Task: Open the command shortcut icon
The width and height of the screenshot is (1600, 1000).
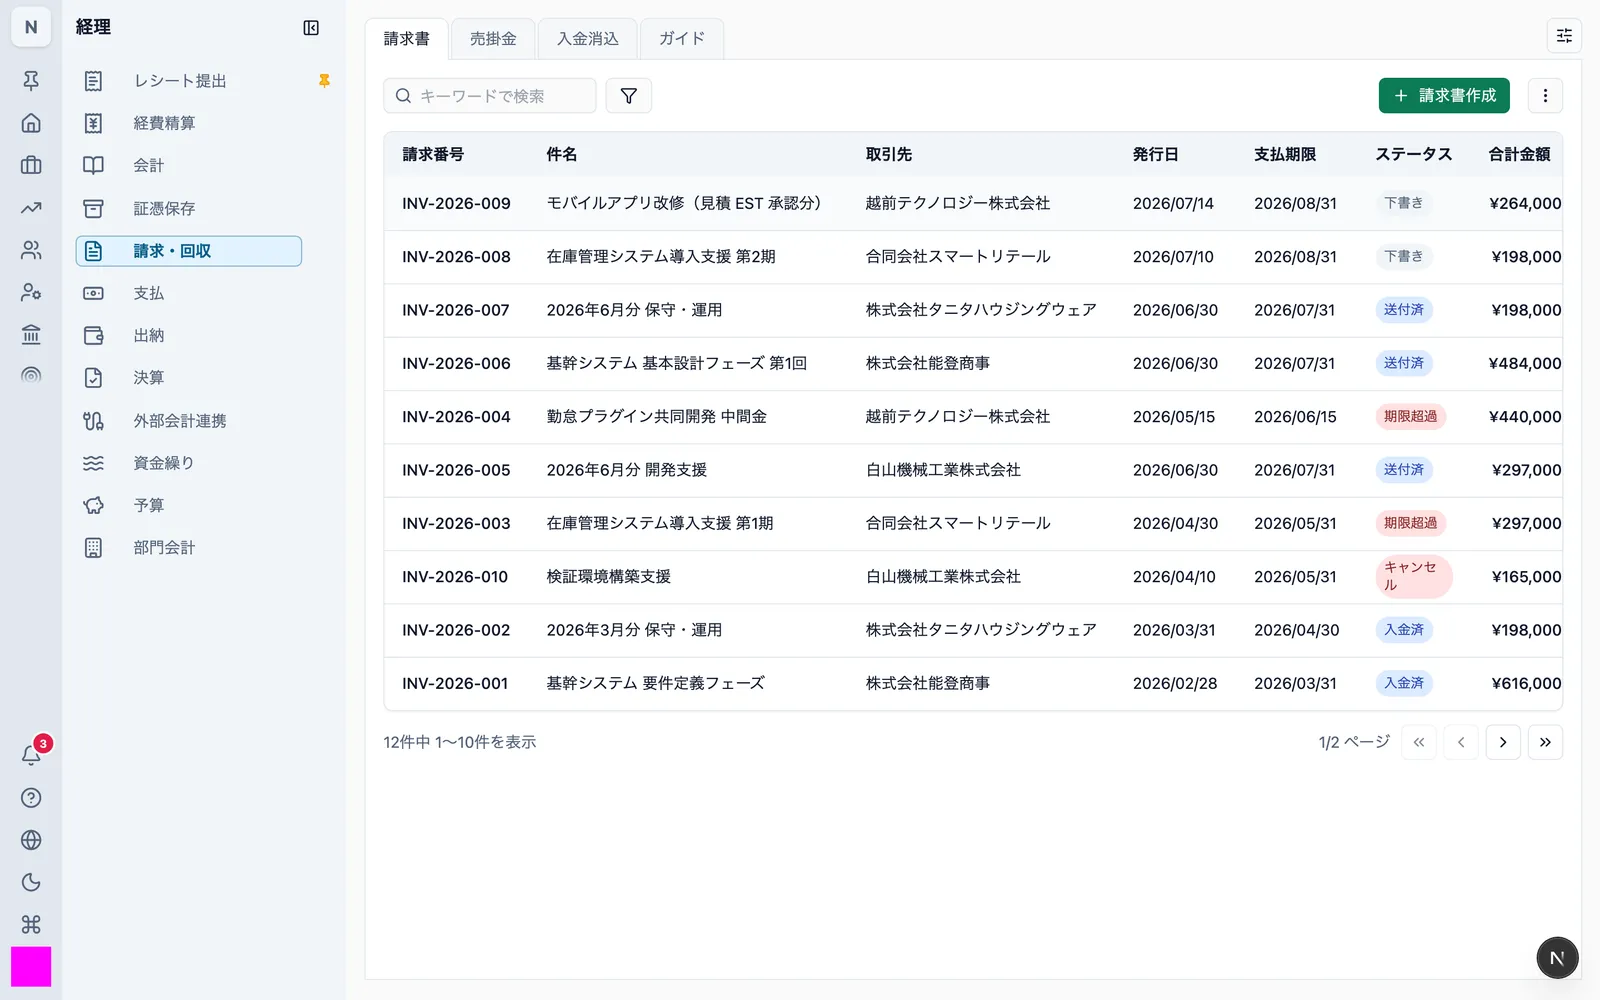Action: tap(31, 924)
